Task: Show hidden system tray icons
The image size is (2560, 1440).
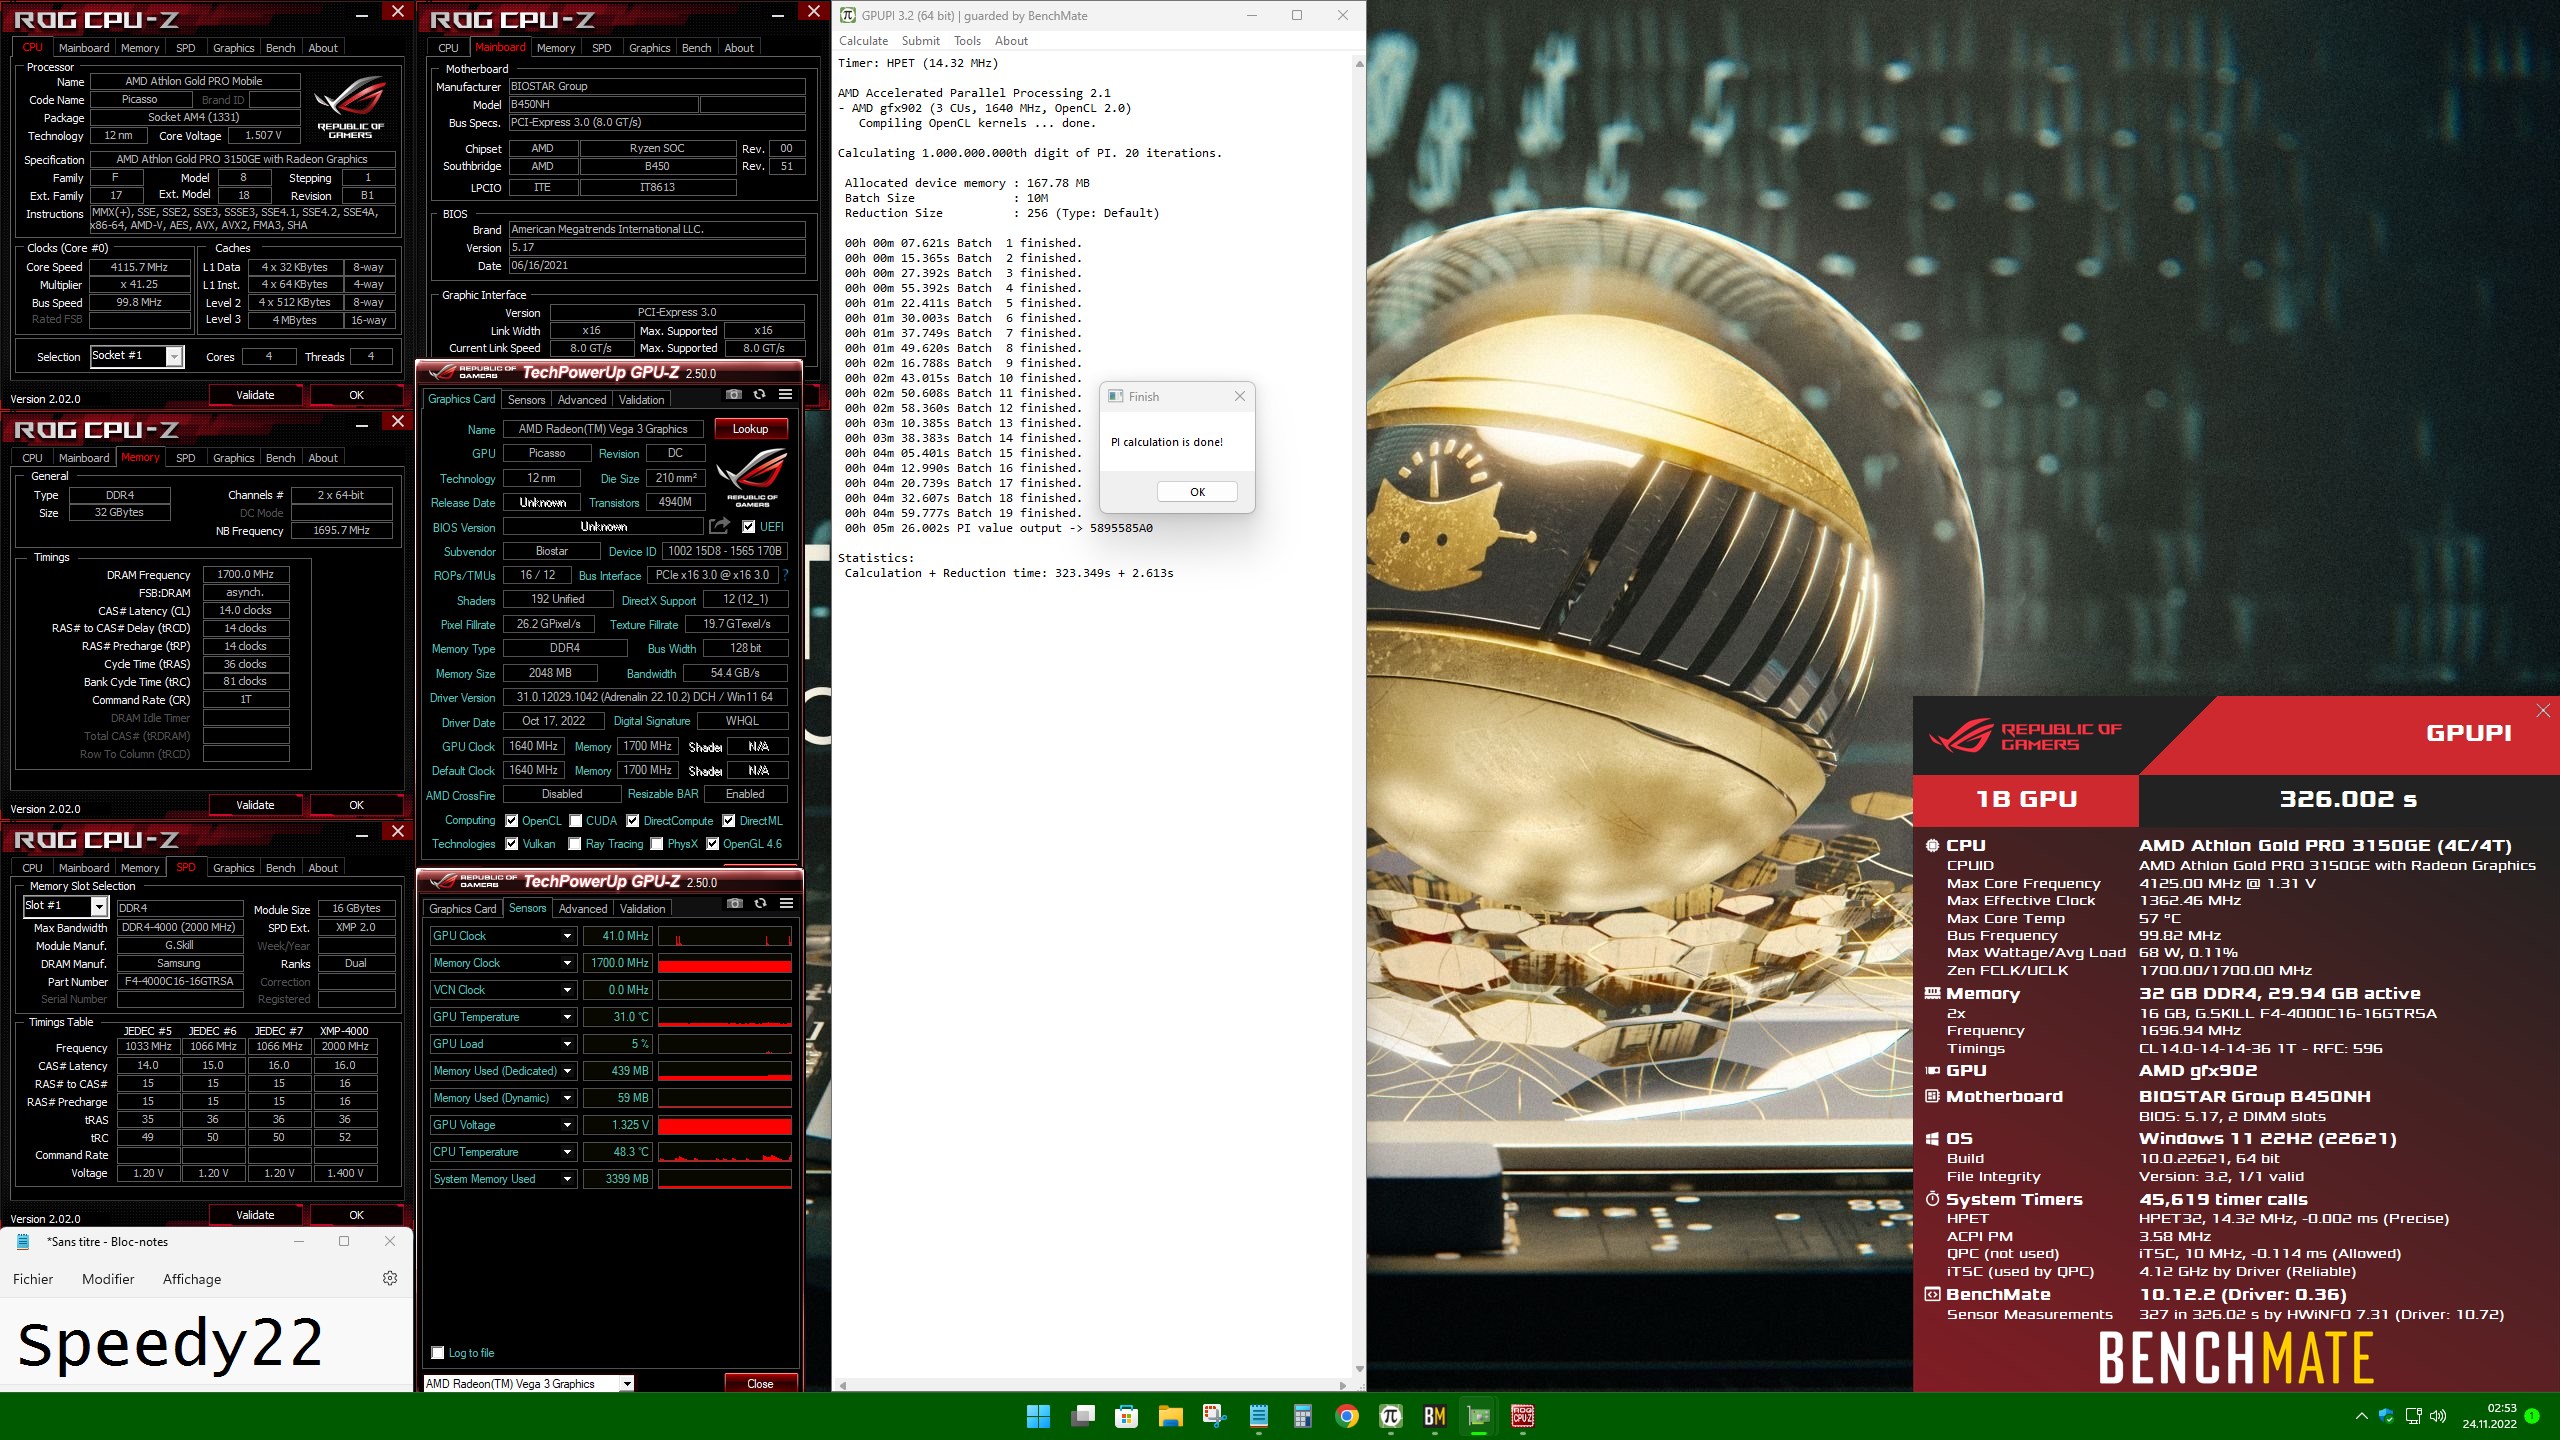Action: pos(2361,1416)
